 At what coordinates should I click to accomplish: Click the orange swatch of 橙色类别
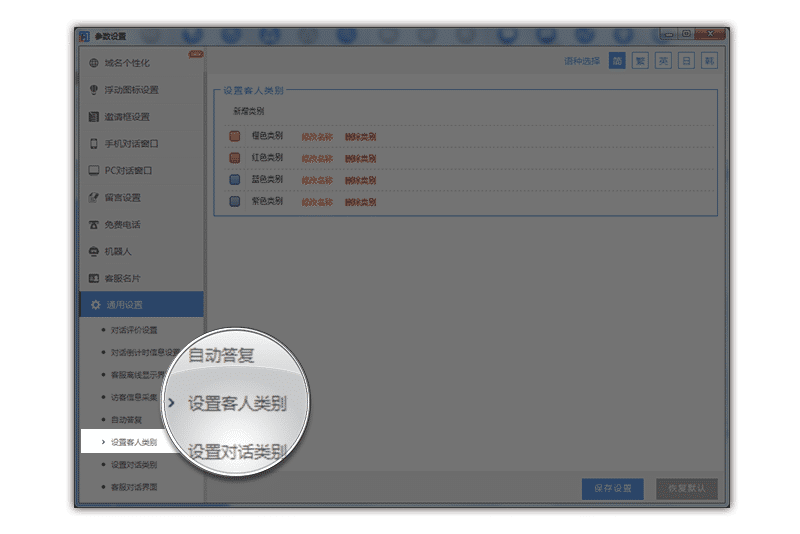pyautogui.click(x=235, y=136)
